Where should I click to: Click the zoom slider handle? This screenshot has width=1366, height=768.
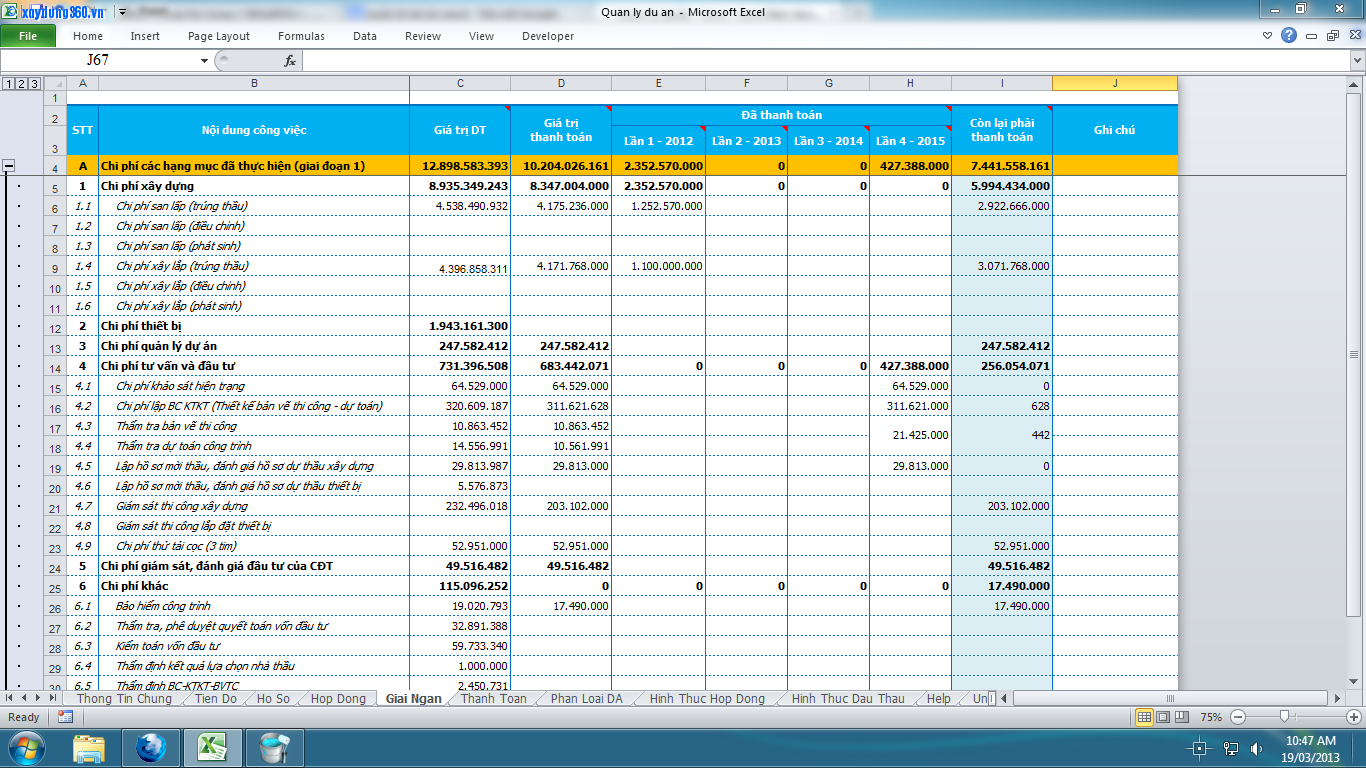(1284, 716)
